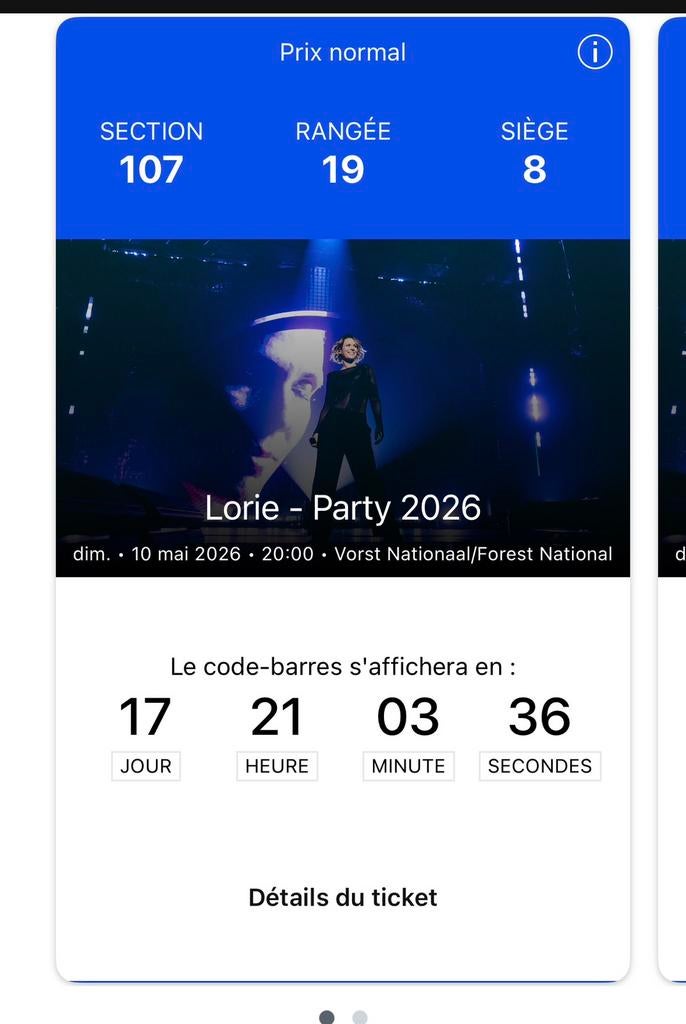Click the SIÈGE 8 indicator
The height and width of the screenshot is (1024, 686).
point(534,150)
